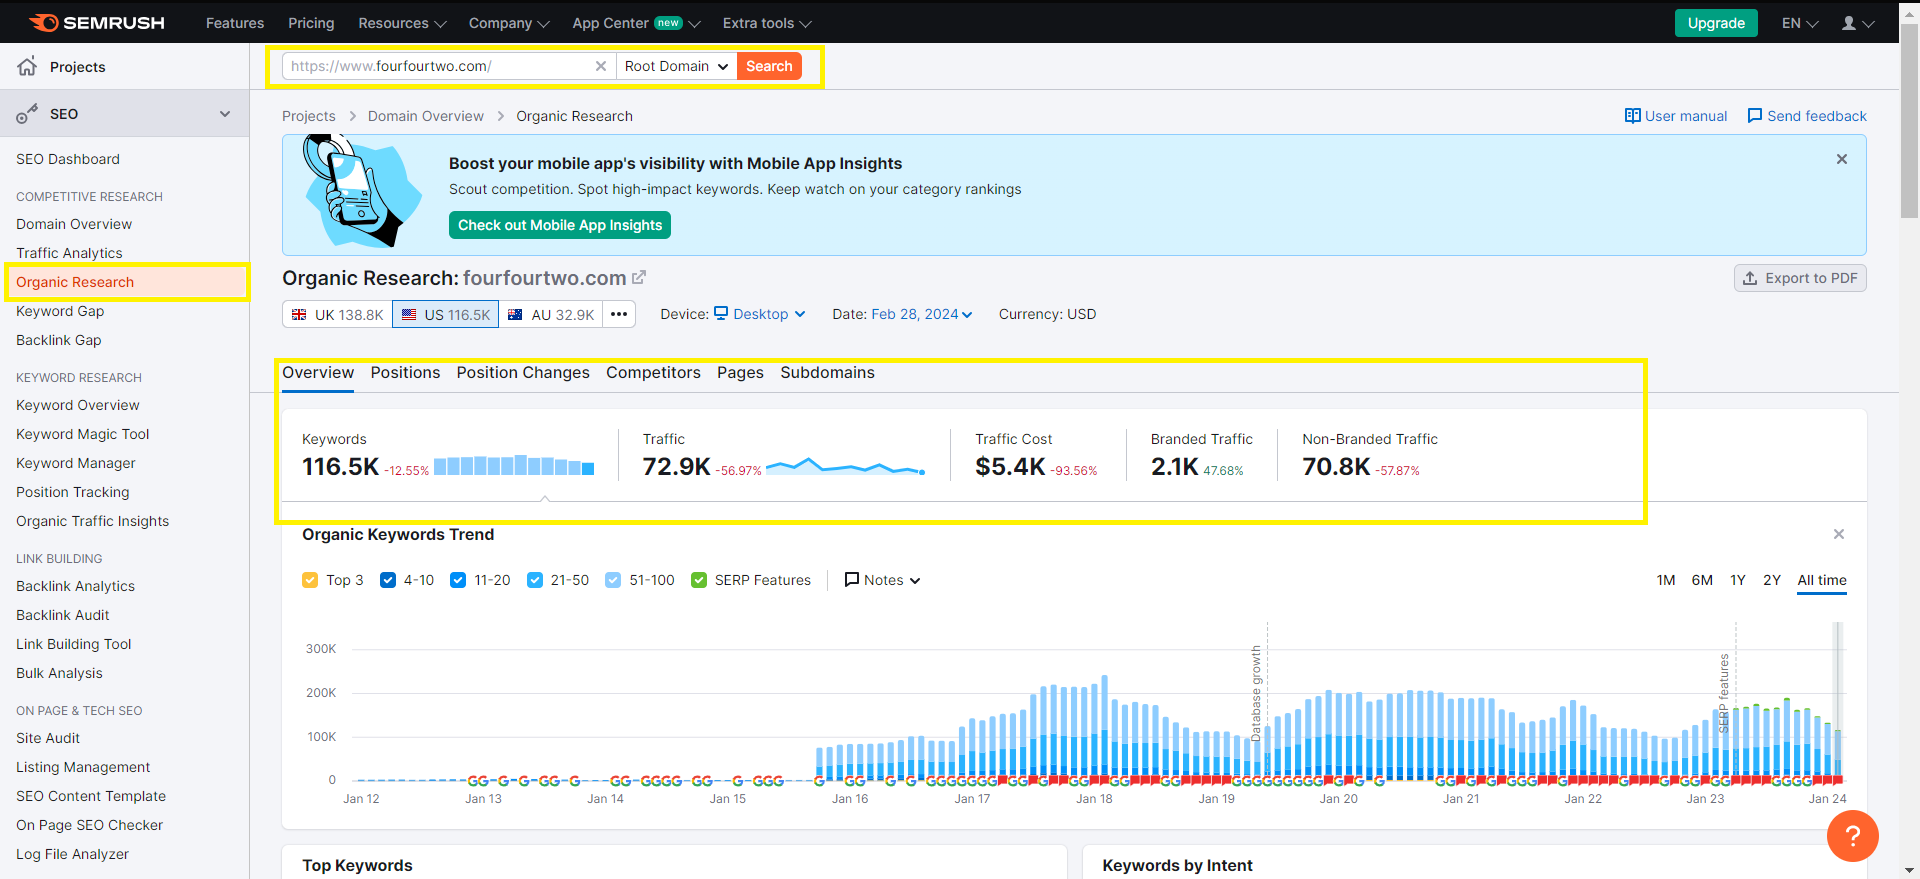This screenshot has height=879, width=1920.
Task: Switch to the Pages tab
Action: [740, 372]
